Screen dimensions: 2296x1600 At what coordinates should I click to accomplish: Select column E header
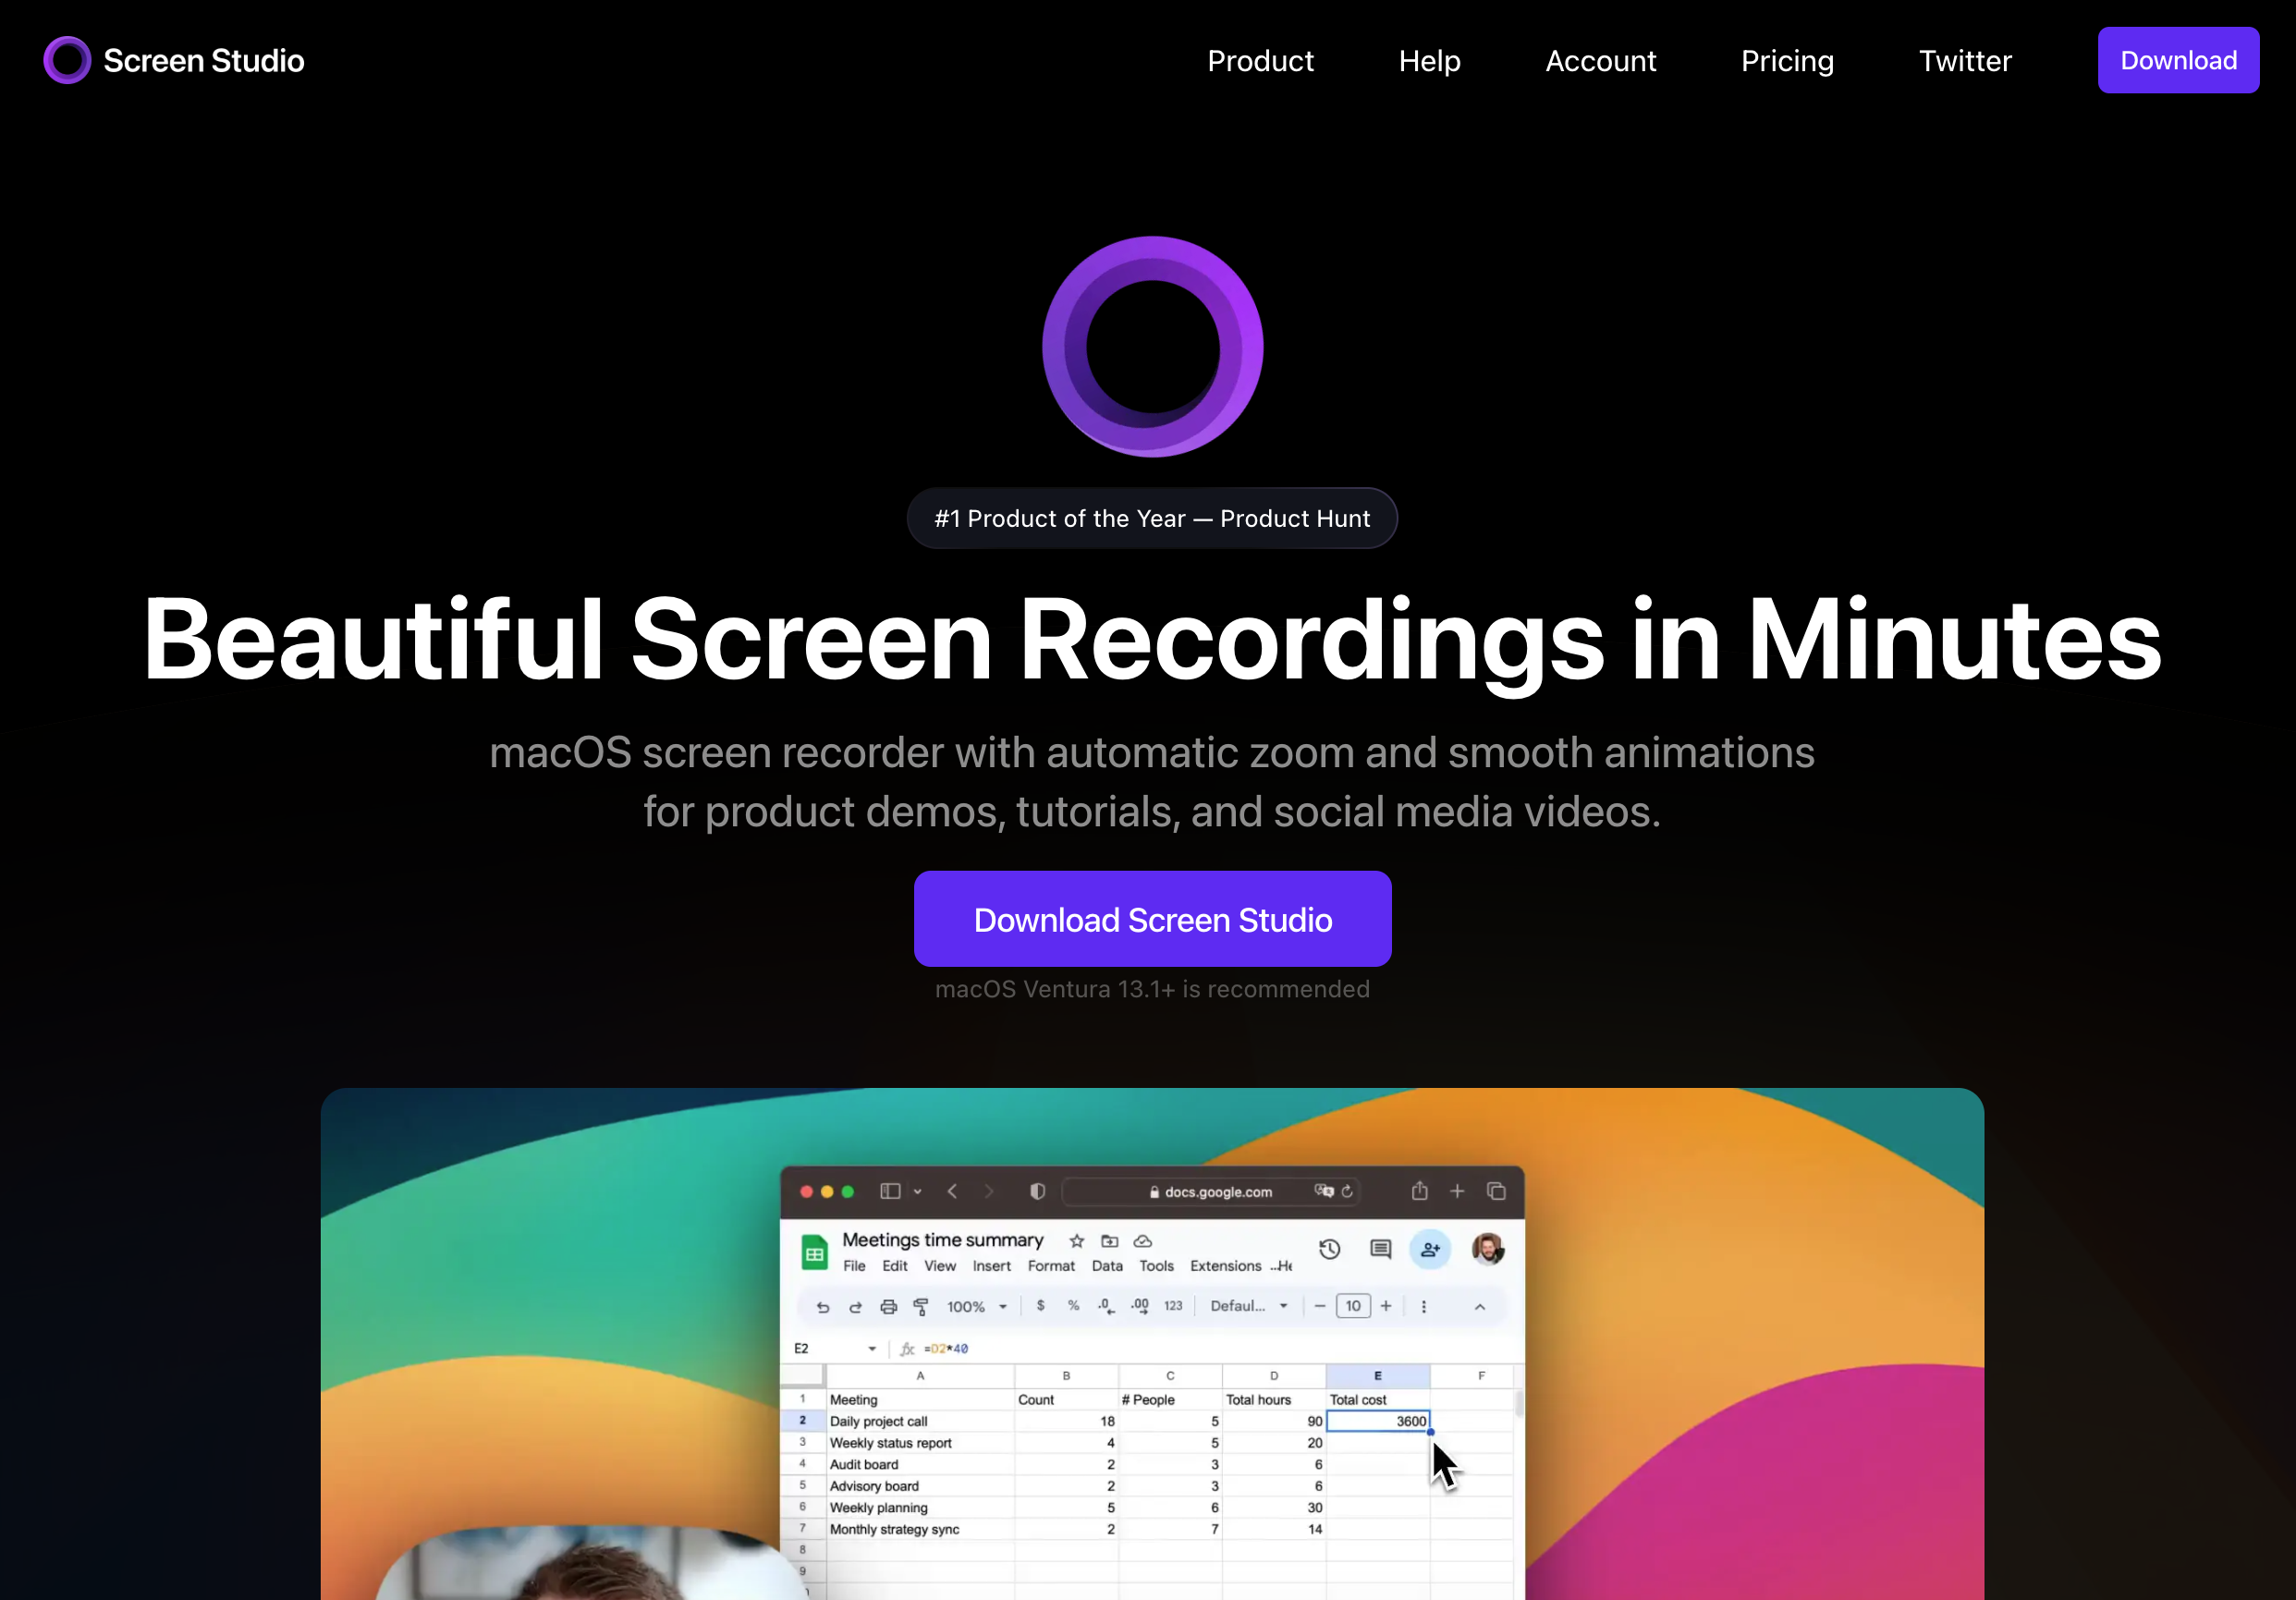coord(1377,1376)
